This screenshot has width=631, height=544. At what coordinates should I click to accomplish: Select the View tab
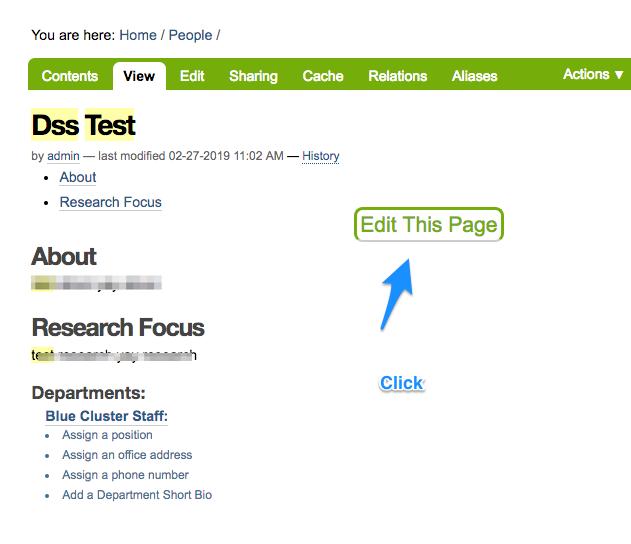click(x=139, y=76)
